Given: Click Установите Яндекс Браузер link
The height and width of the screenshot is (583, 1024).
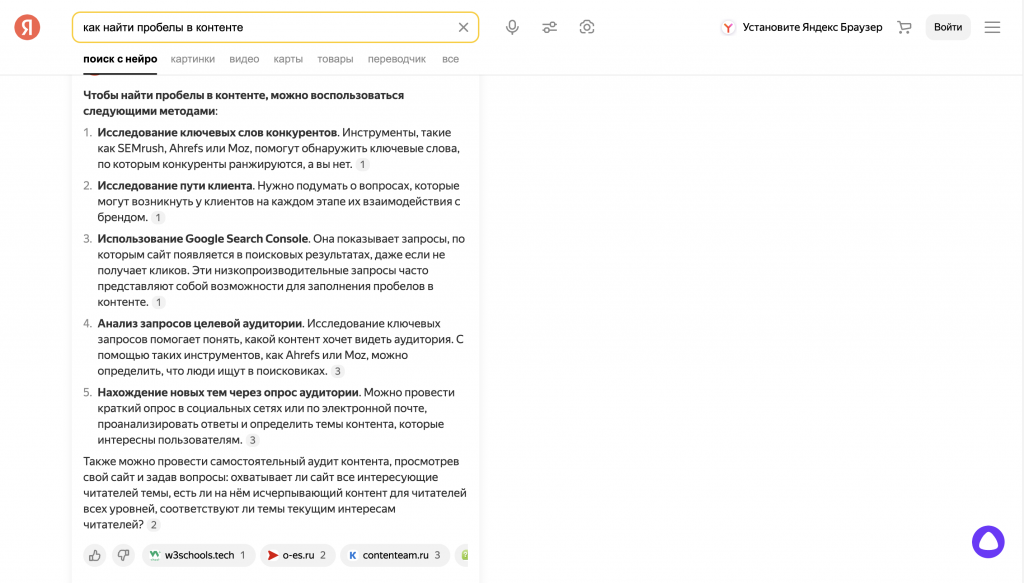Looking at the screenshot, I should (x=802, y=27).
